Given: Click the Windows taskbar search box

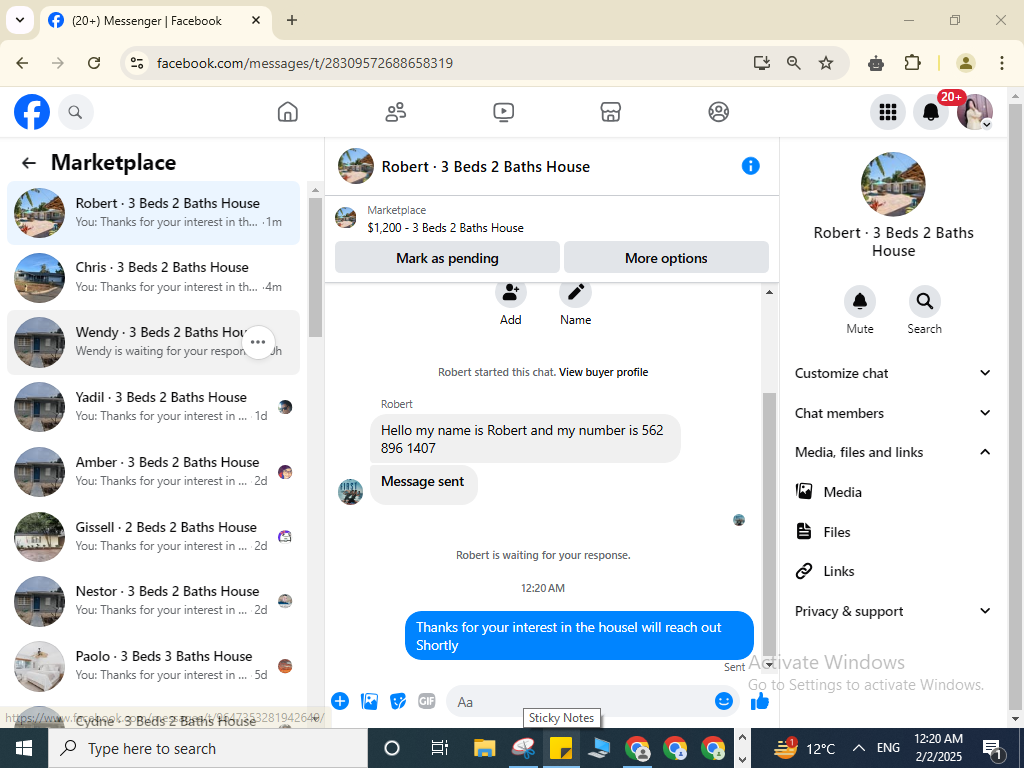Looking at the screenshot, I should (208, 748).
